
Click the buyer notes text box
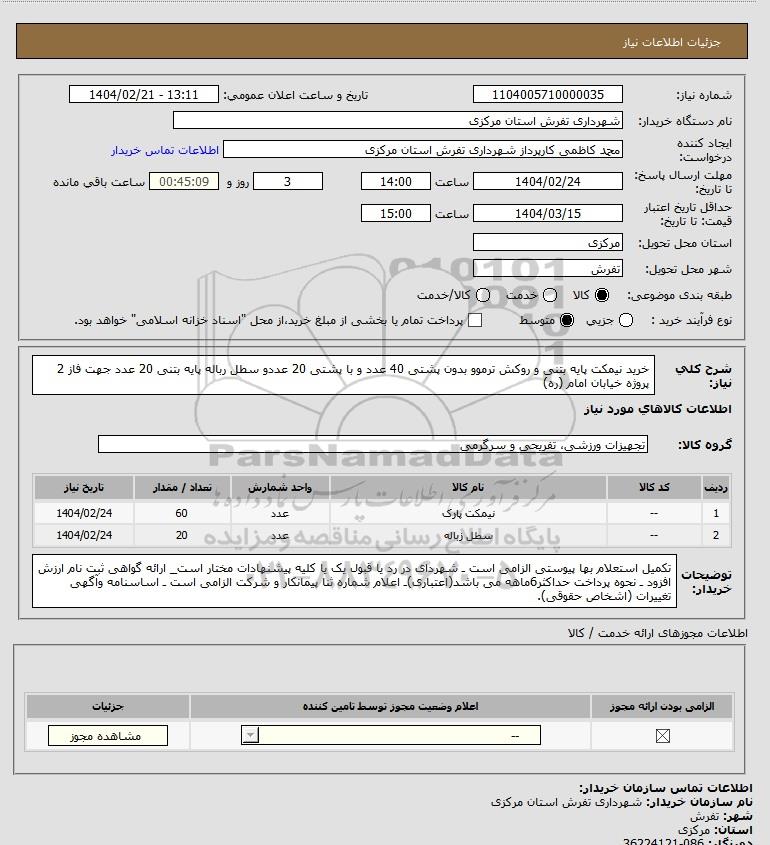(x=354, y=581)
